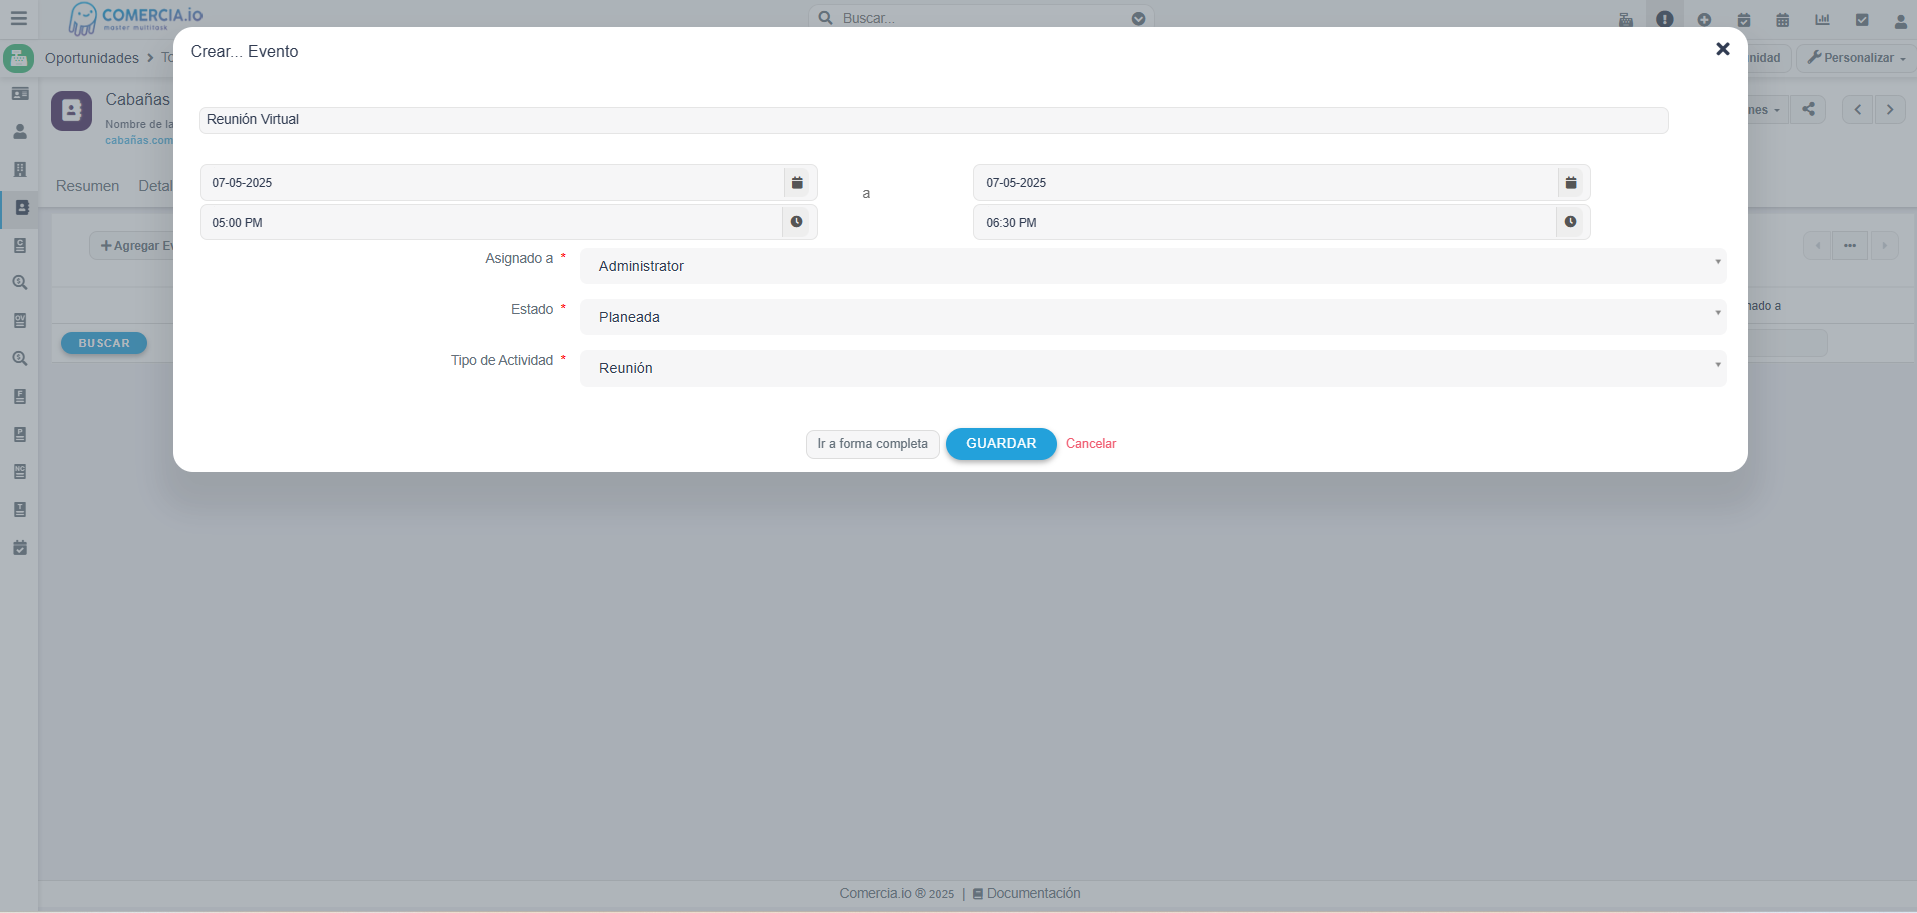Open the end time clock picker
1917x913 pixels.
point(1571,222)
